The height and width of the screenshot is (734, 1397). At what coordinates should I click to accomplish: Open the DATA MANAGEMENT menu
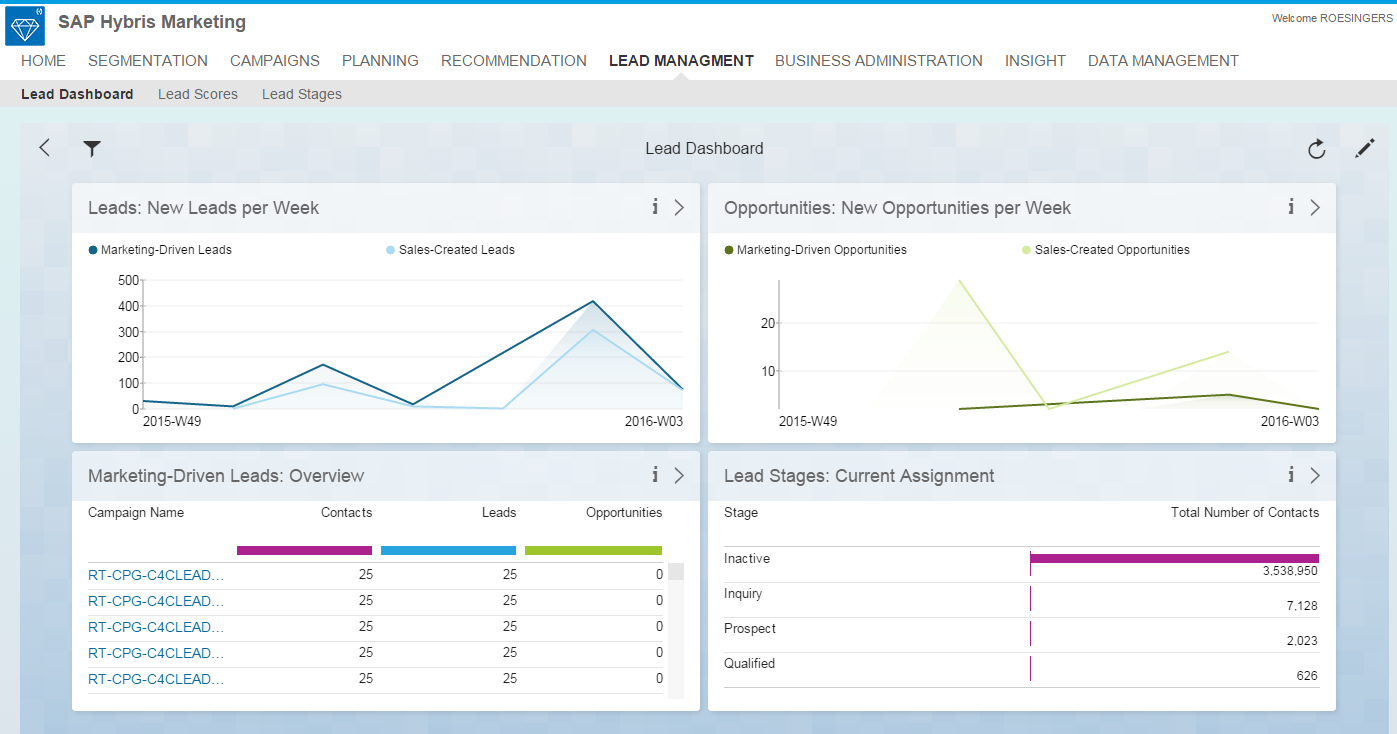click(x=1163, y=61)
